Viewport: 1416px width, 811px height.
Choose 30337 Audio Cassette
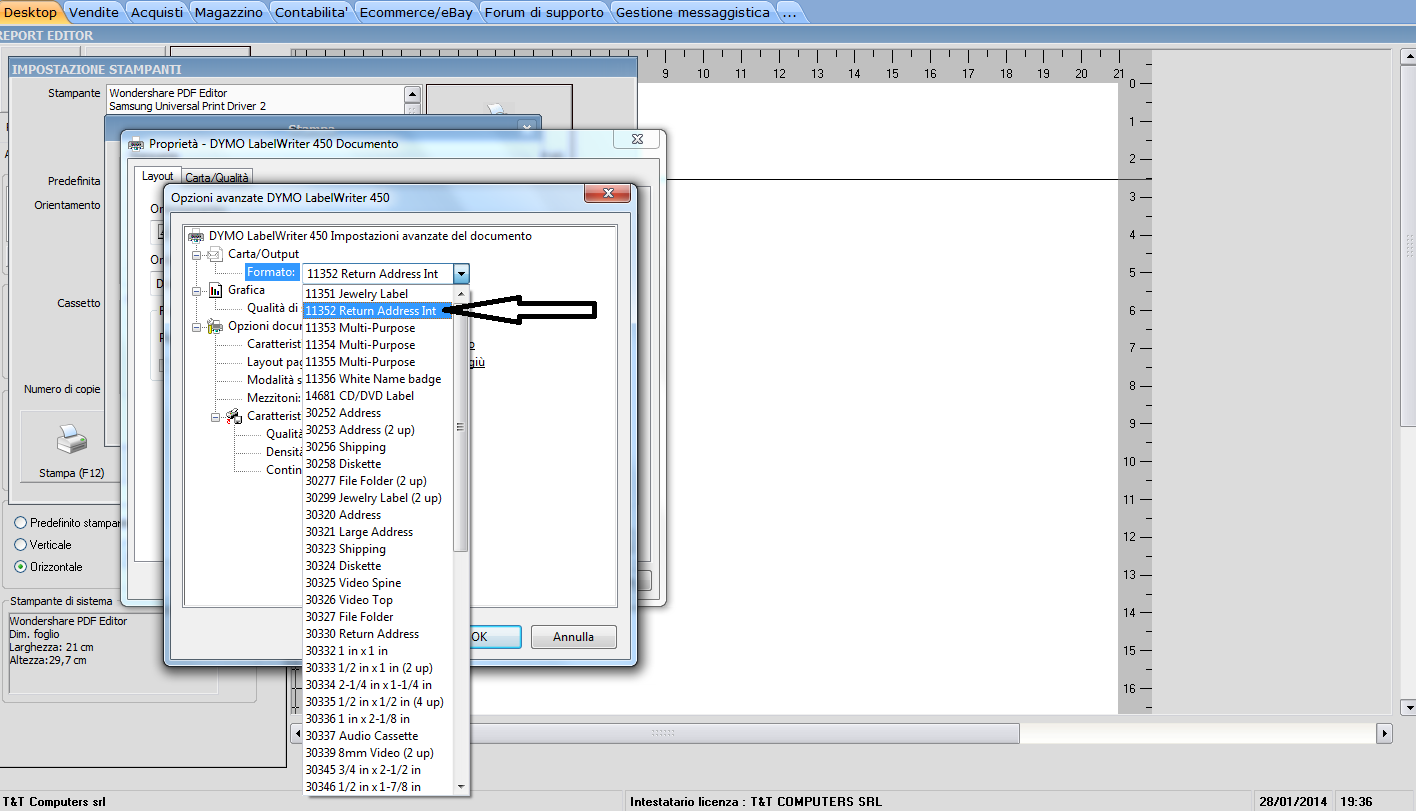[378, 736]
